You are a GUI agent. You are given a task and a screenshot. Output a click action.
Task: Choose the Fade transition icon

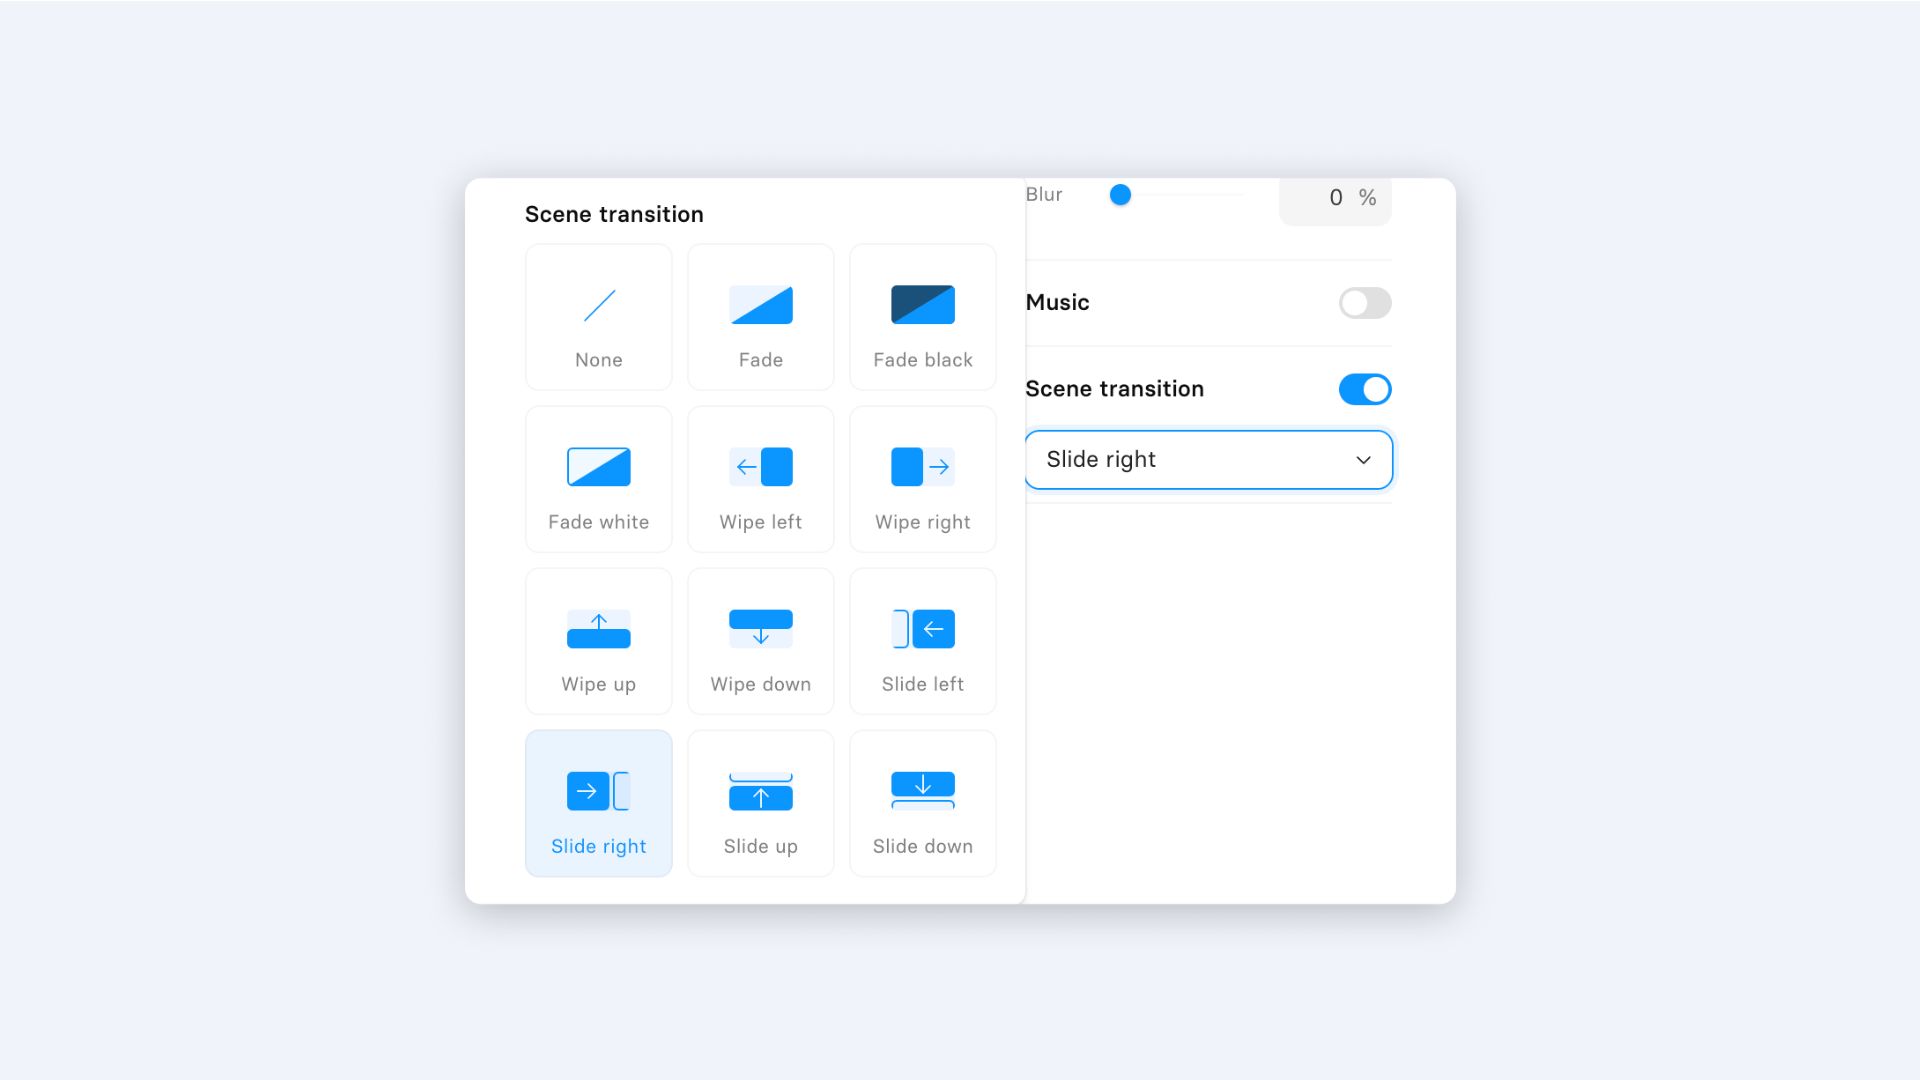tap(760, 306)
